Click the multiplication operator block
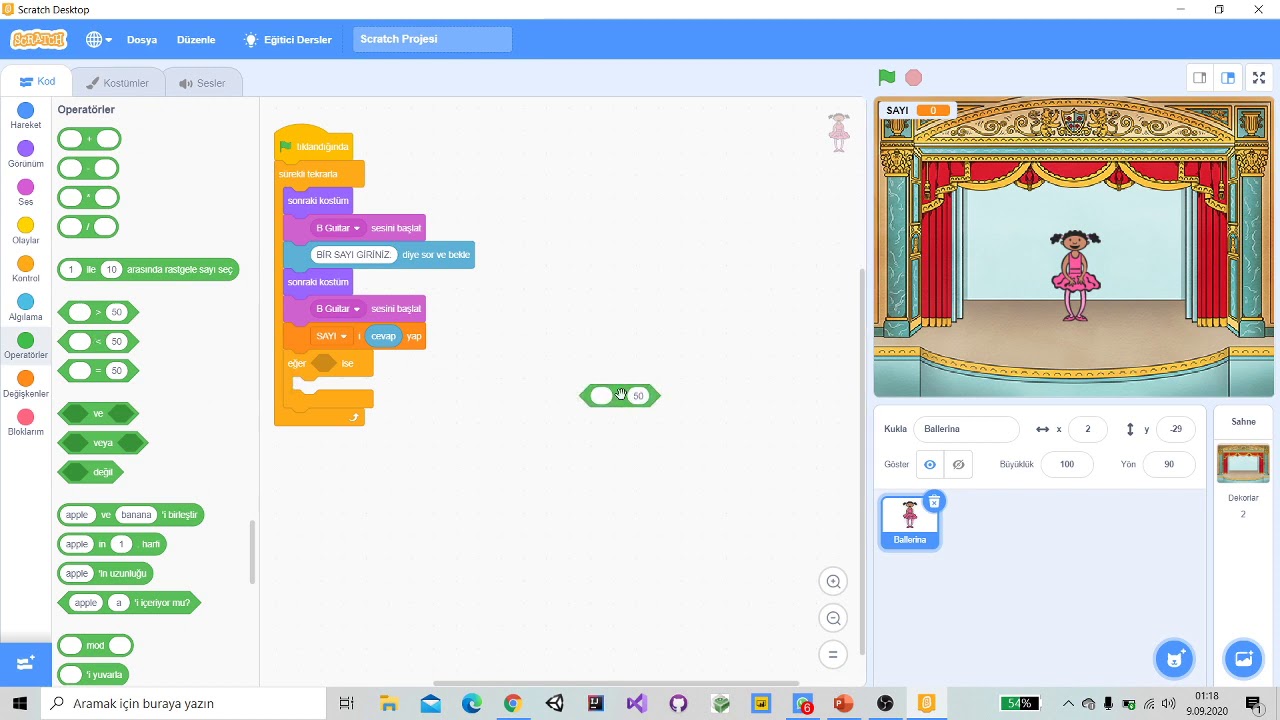 click(88, 198)
